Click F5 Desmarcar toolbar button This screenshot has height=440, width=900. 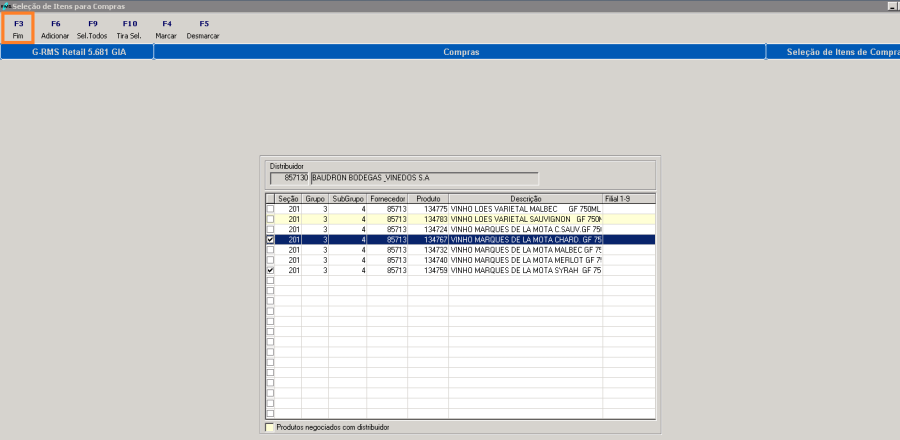tap(204, 29)
